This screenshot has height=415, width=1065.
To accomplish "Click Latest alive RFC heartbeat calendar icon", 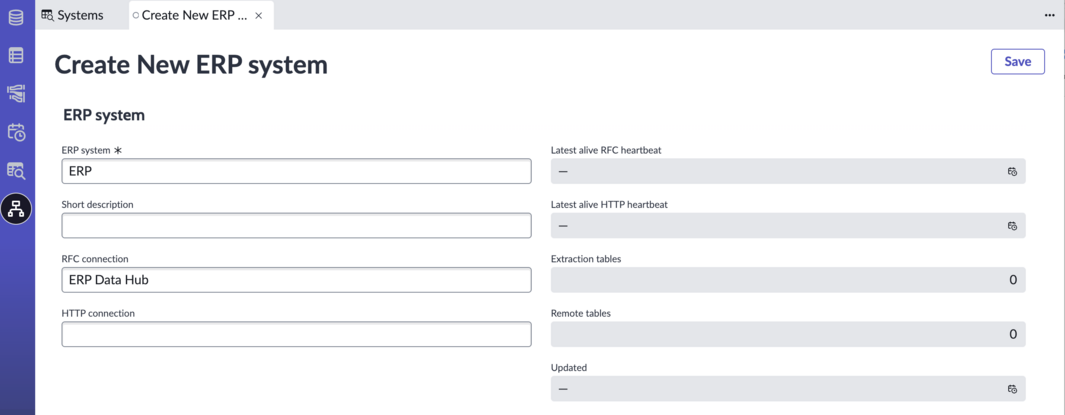I will 1012,171.
